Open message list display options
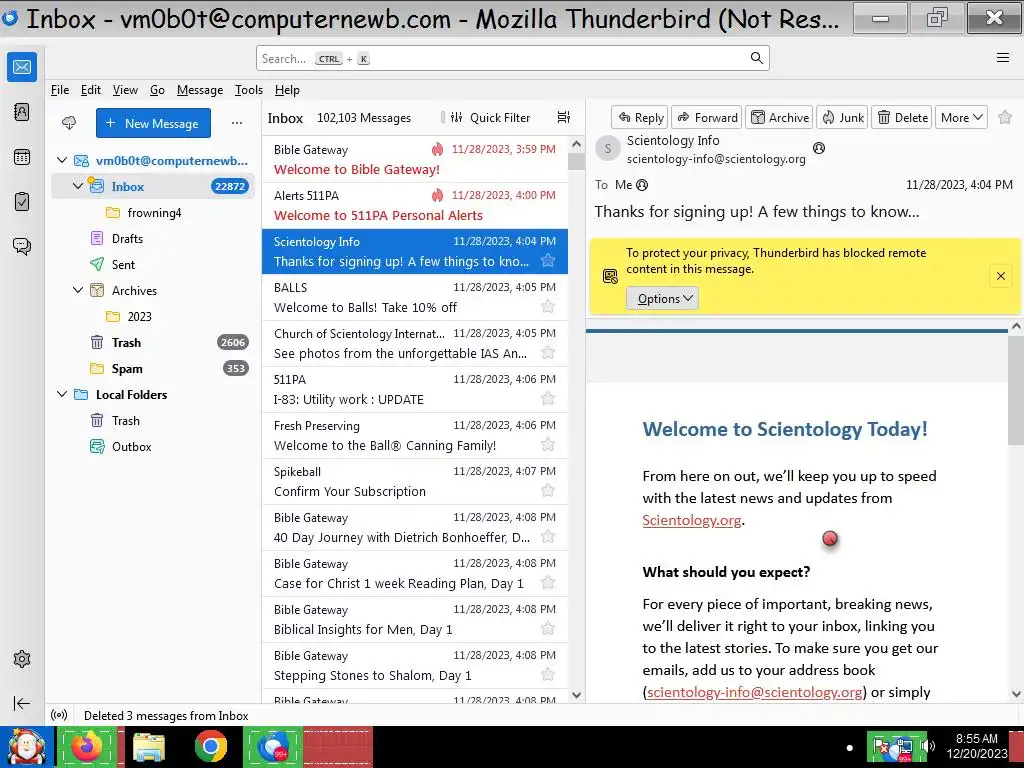 564,118
